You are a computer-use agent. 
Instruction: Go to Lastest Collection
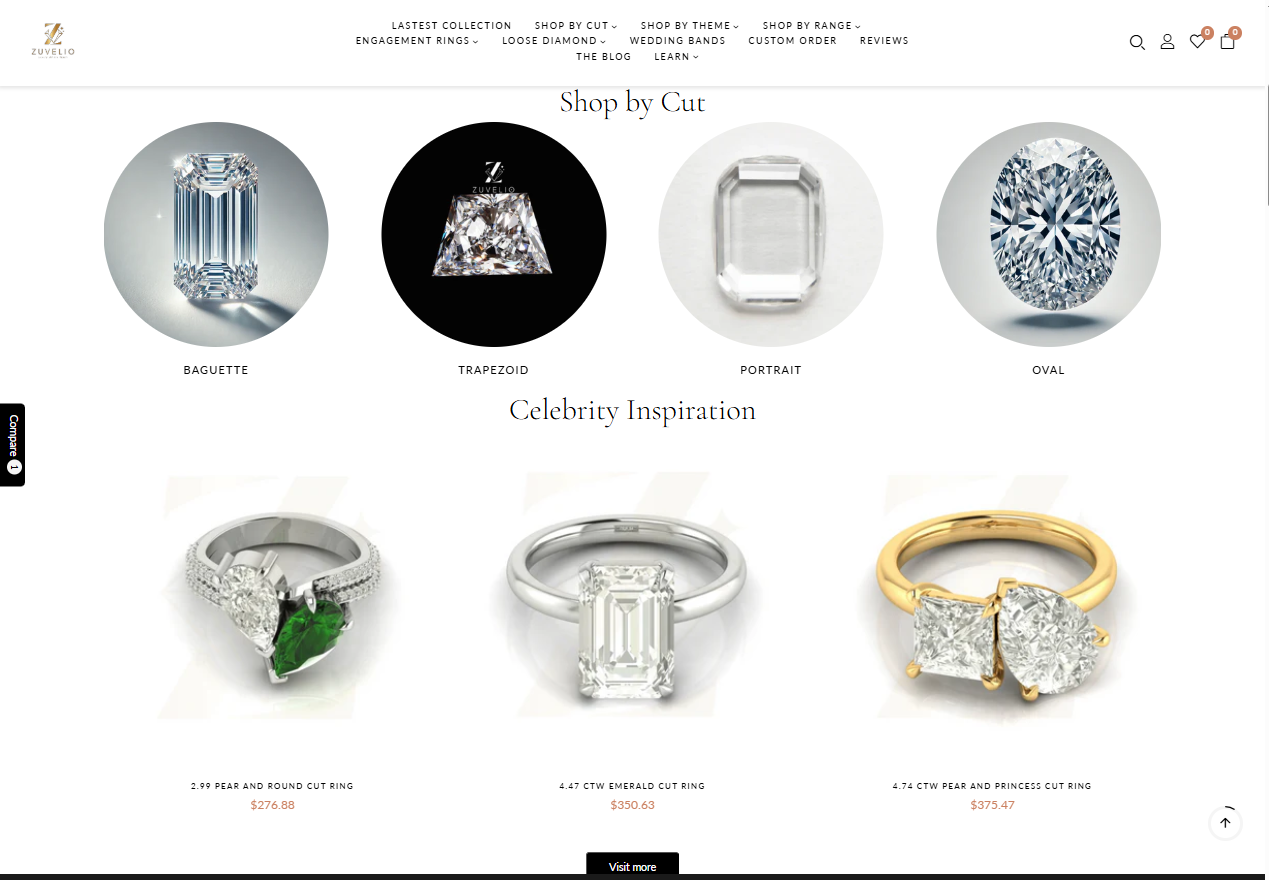point(451,25)
